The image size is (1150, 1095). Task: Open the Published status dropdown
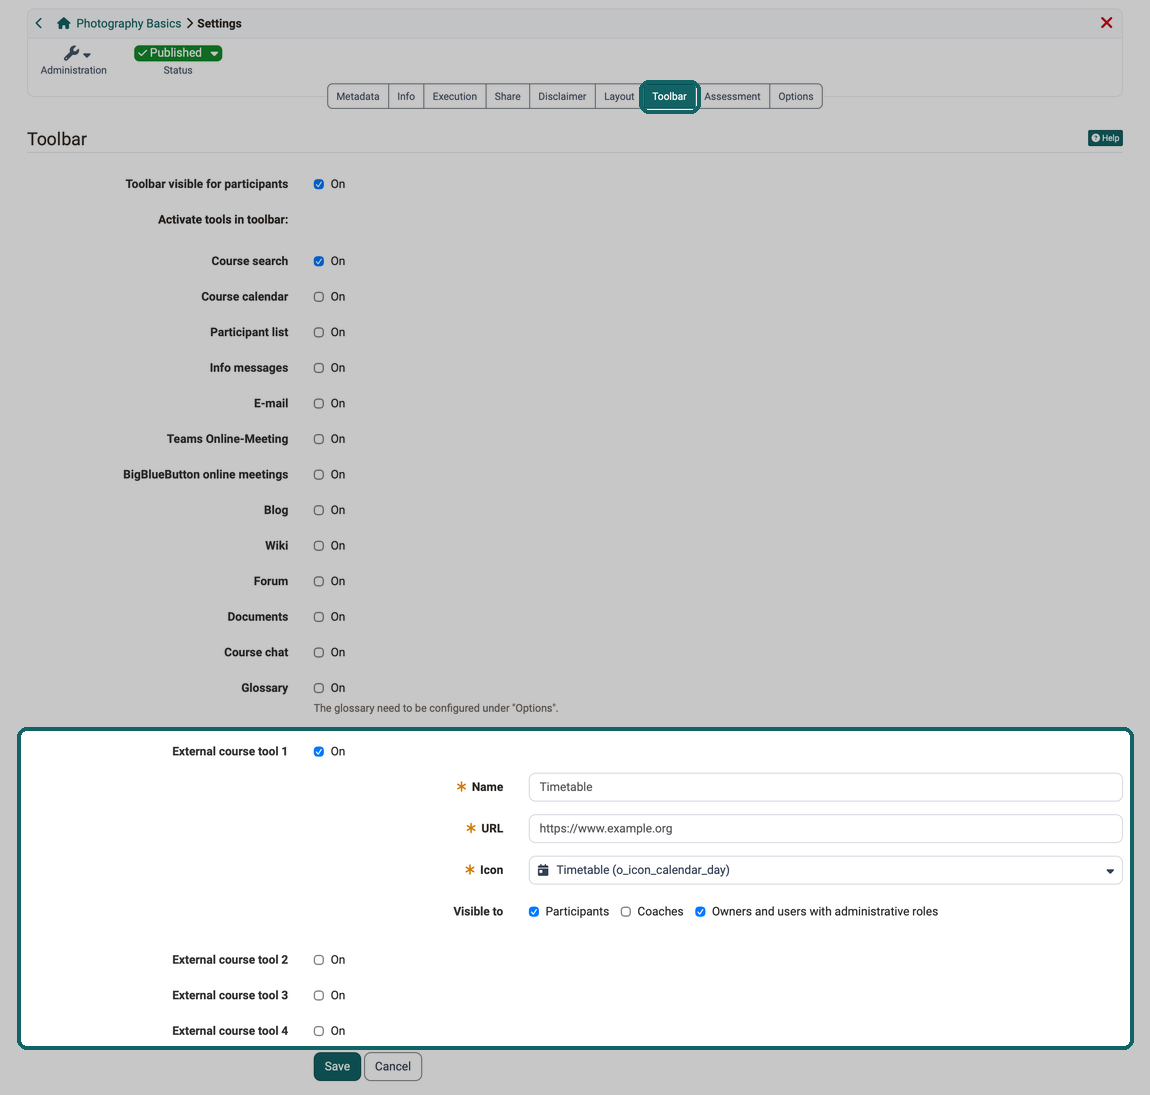177,53
